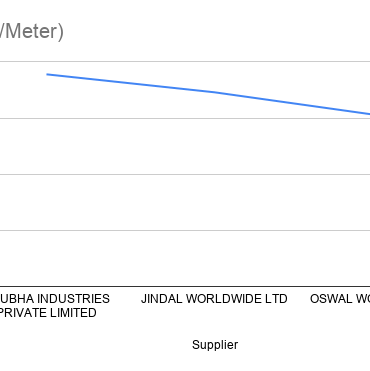Click the blue line segment nearing Oswal label

coord(333,109)
